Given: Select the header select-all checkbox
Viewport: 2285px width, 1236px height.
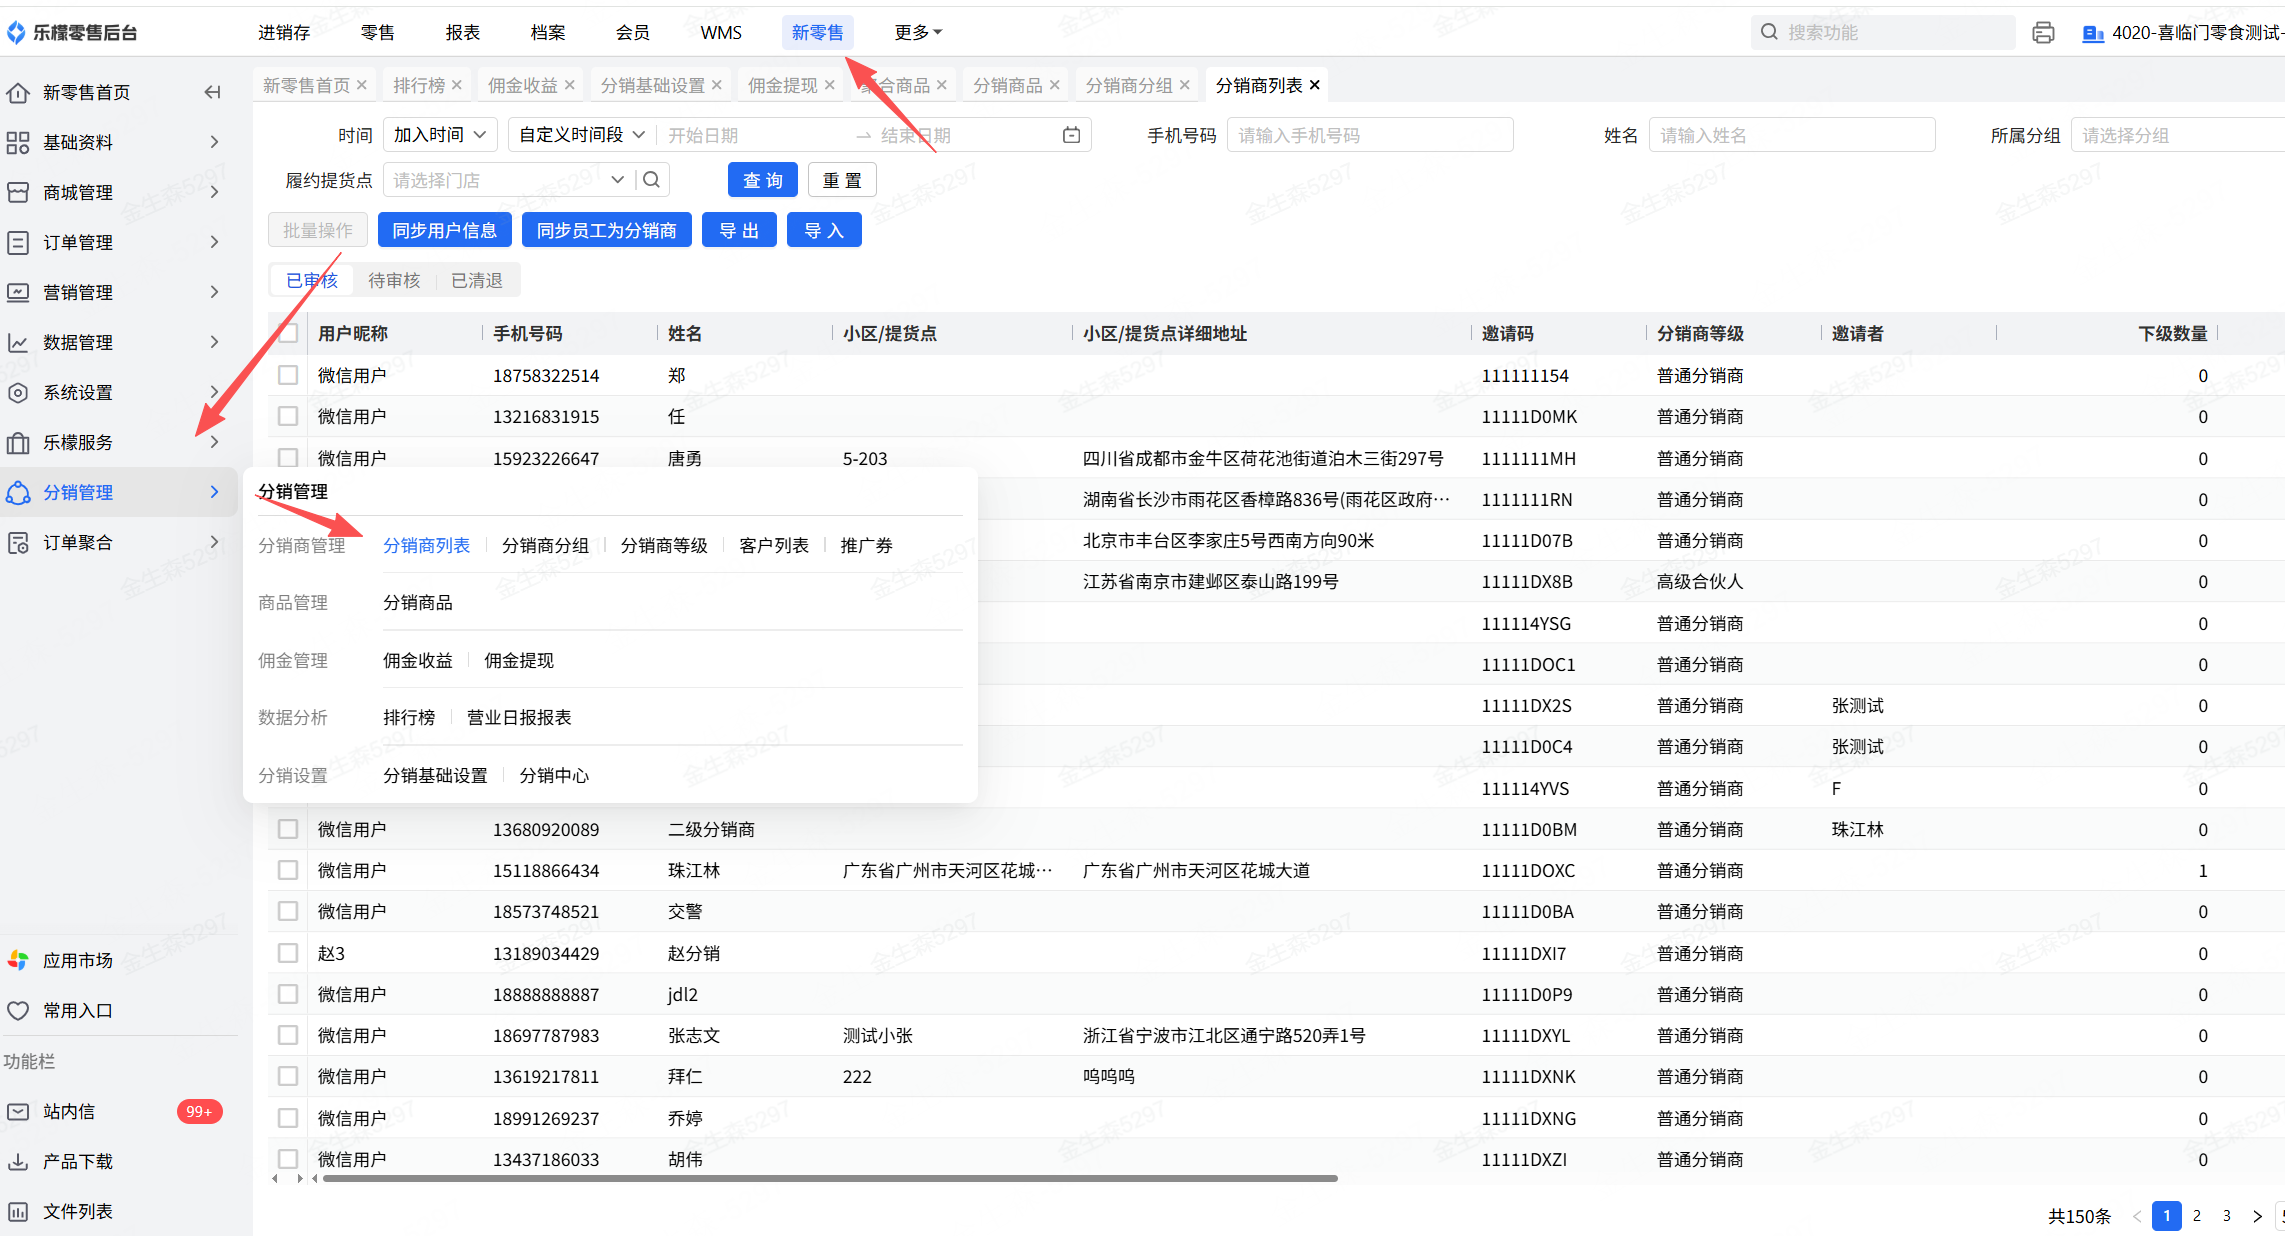Looking at the screenshot, I should (288, 333).
